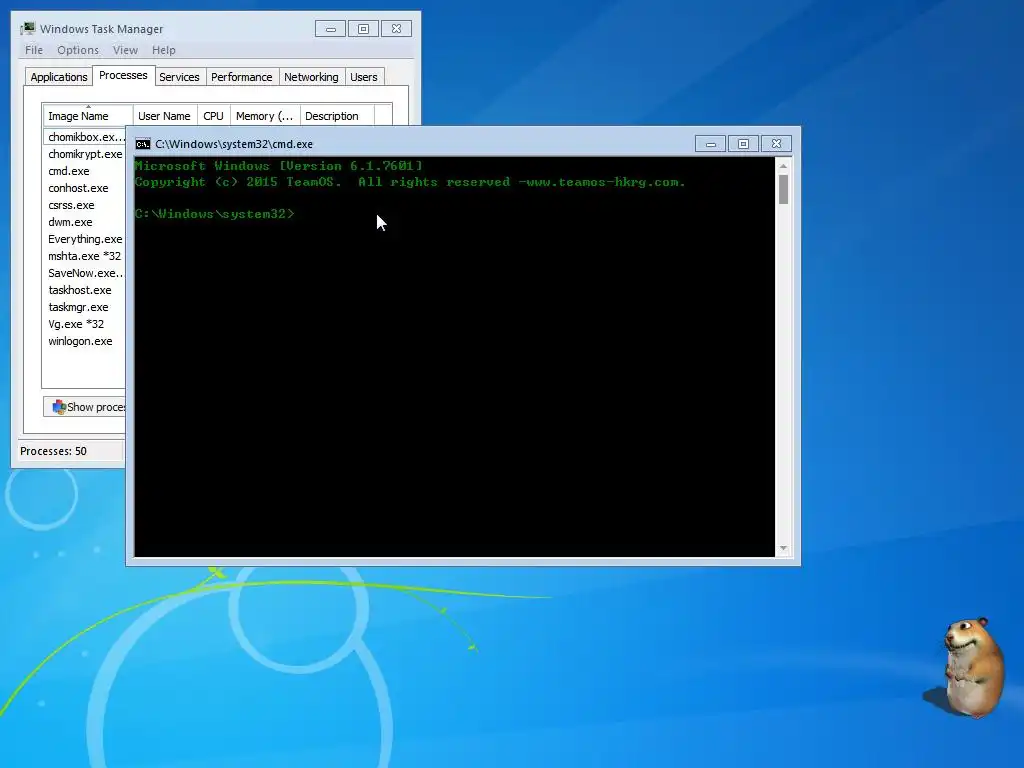Switch to the Performance tab

tap(241, 77)
